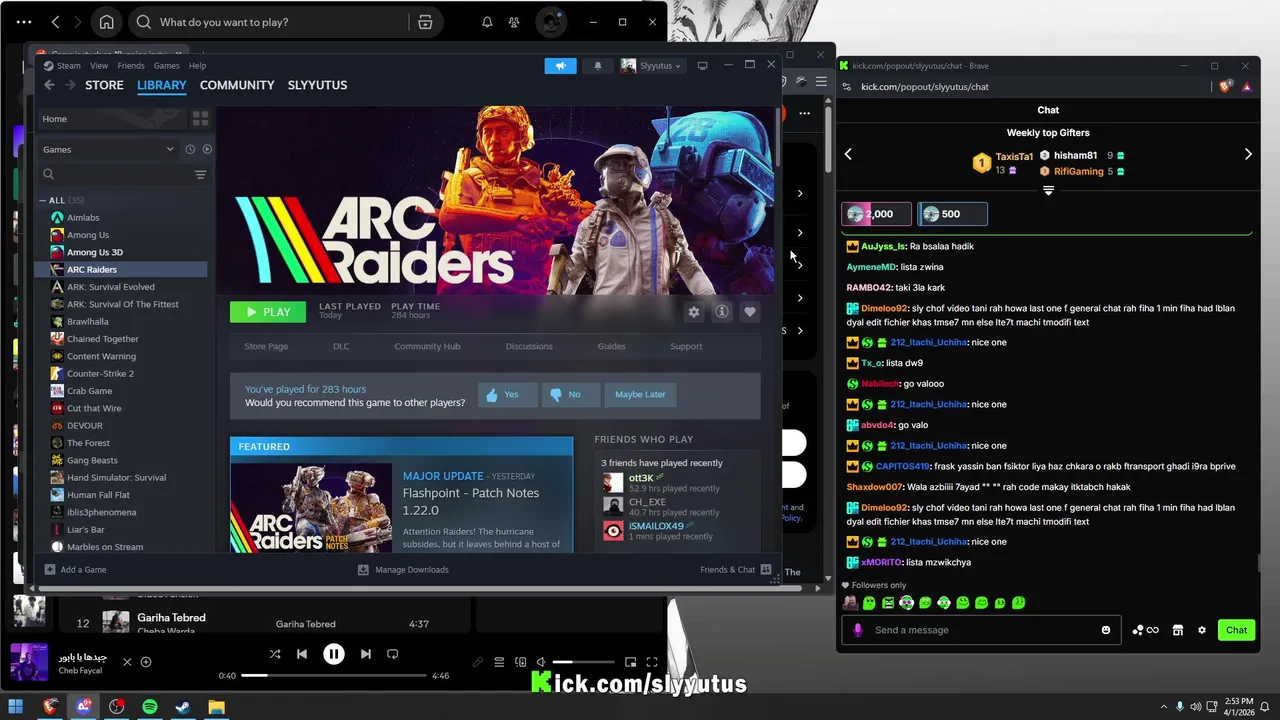Open the Flashpoint Patch Notes thumbnail

point(311,507)
